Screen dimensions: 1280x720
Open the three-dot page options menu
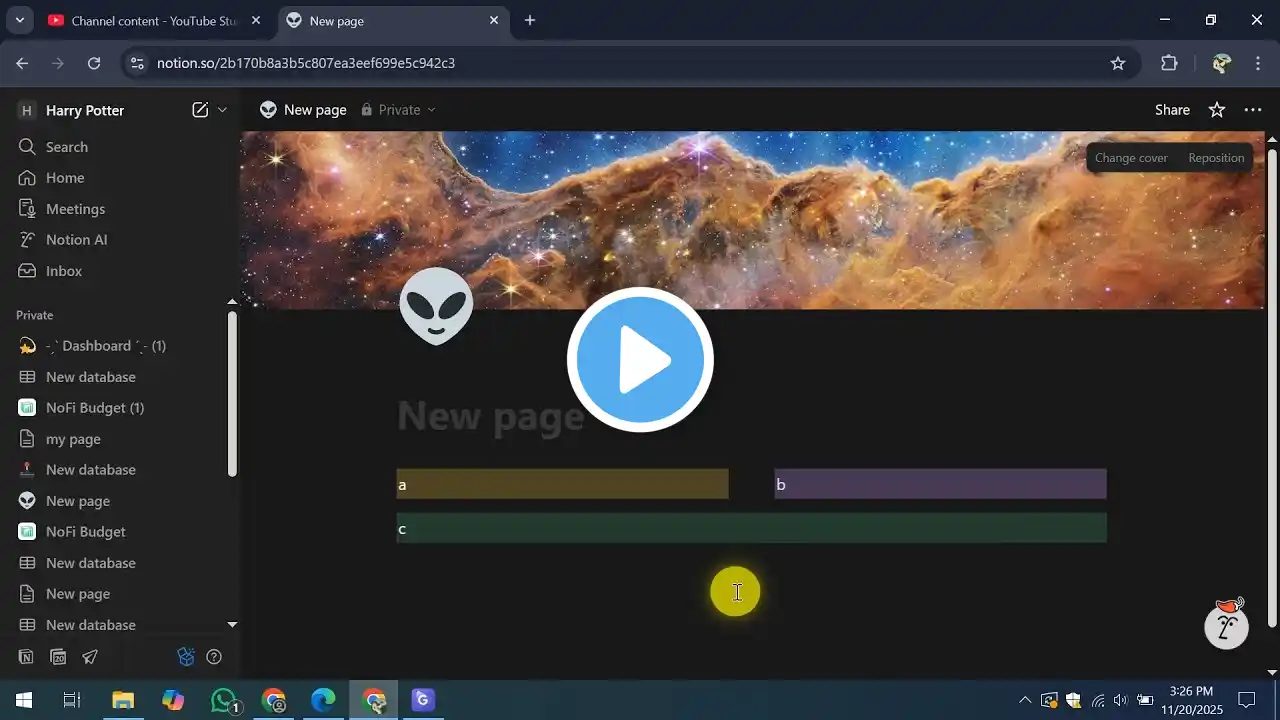click(1253, 110)
